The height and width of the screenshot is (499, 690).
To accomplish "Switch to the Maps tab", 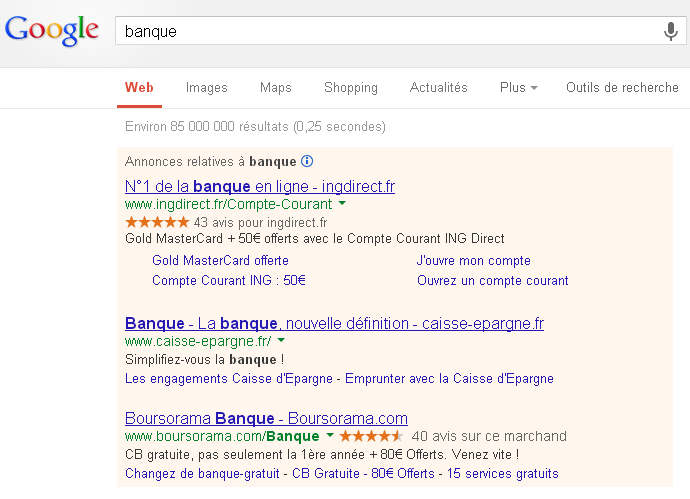I will click(275, 88).
